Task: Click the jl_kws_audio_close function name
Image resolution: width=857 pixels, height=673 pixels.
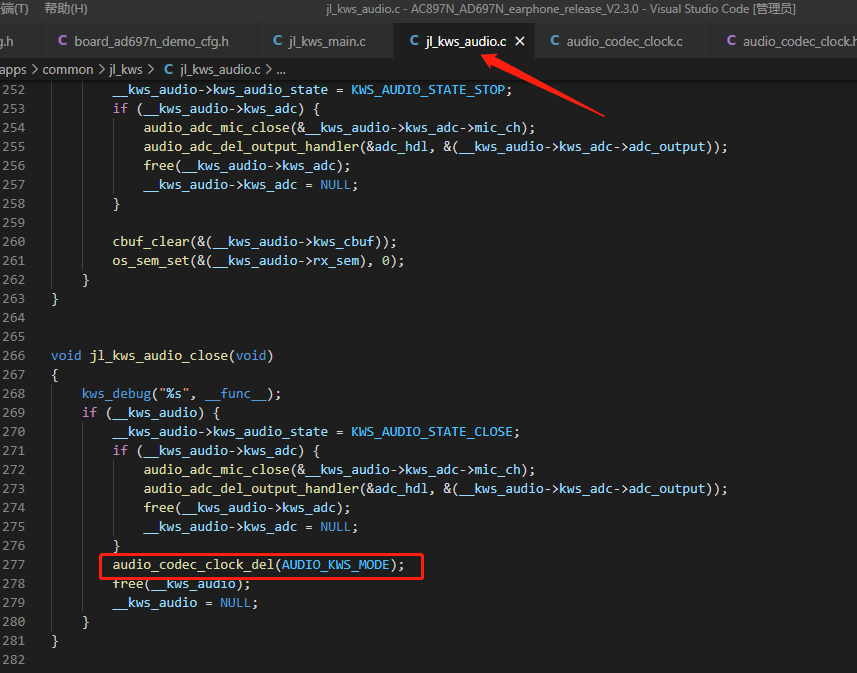Action: pos(159,356)
